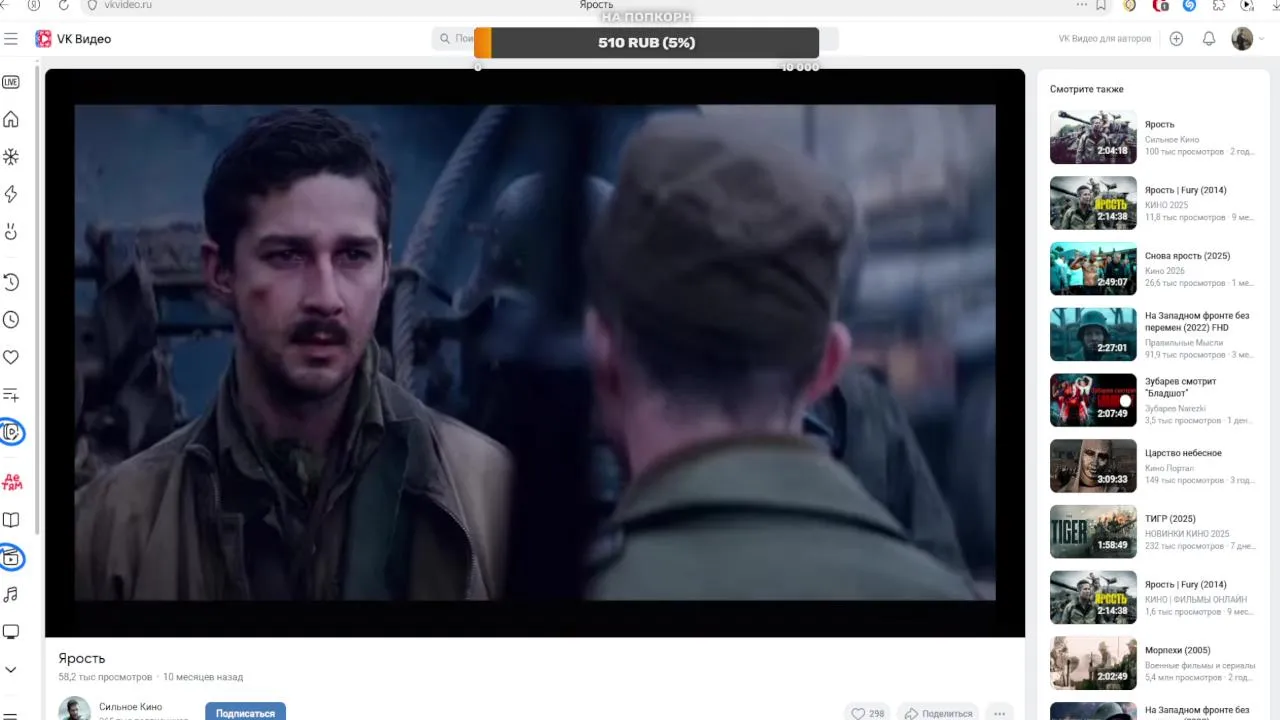Open 'Царство небесное' recommended video thumbnail

pos(1093,466)
